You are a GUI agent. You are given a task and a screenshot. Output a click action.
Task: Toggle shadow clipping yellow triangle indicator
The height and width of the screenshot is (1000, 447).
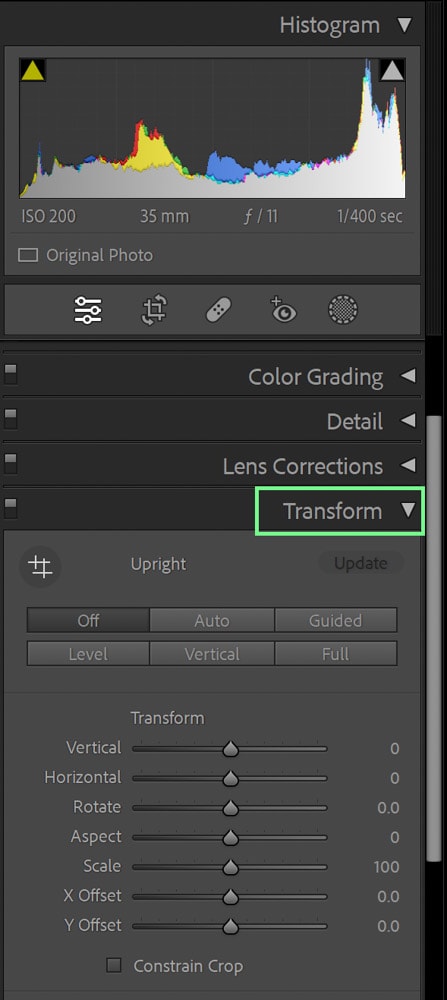[33, 70]
